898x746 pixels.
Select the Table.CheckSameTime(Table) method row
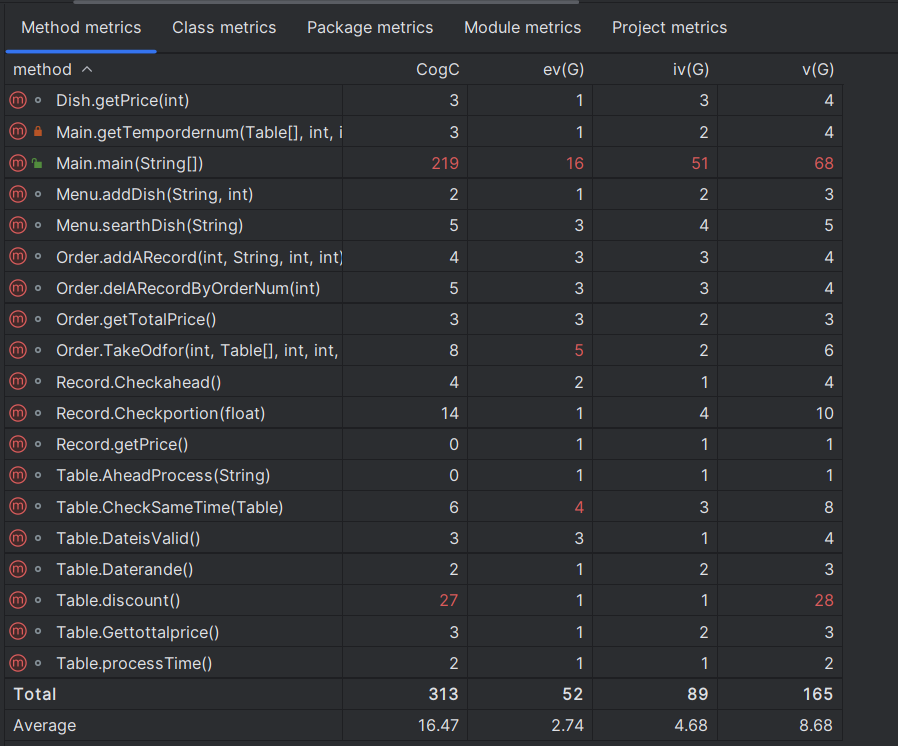click(x=169, y=507)
